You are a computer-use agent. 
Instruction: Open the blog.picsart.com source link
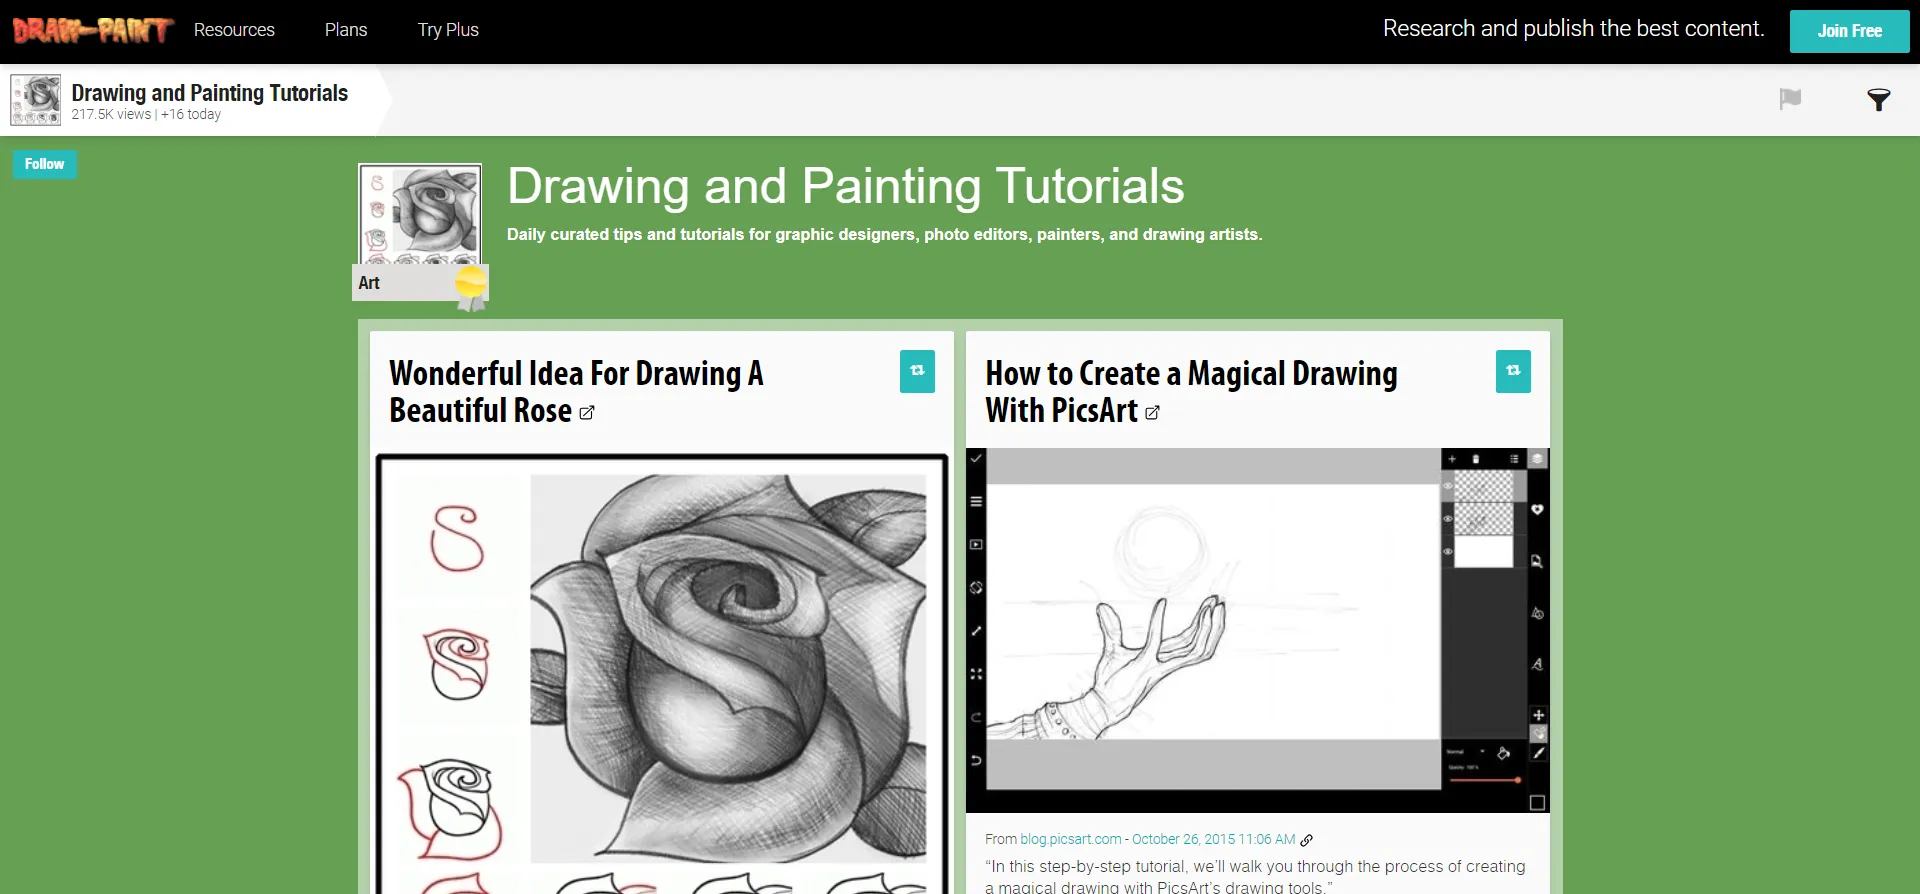point(1070,839)
